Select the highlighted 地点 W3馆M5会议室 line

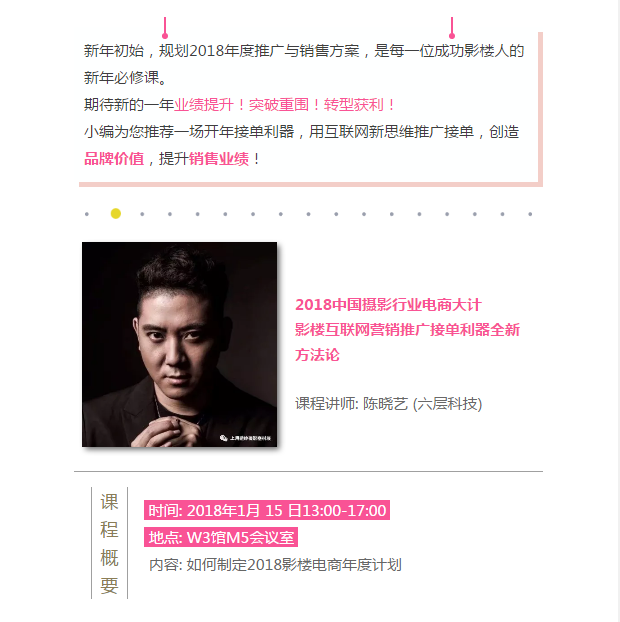point(221,538)
